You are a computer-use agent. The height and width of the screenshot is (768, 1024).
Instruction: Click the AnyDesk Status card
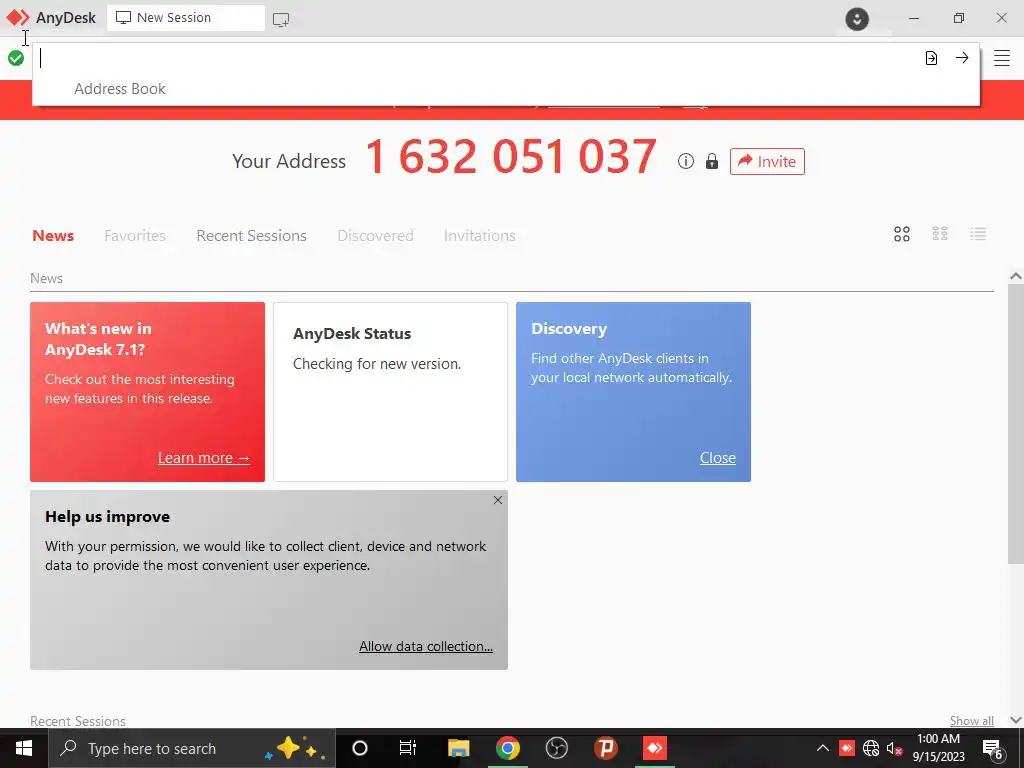coord(391,392)
